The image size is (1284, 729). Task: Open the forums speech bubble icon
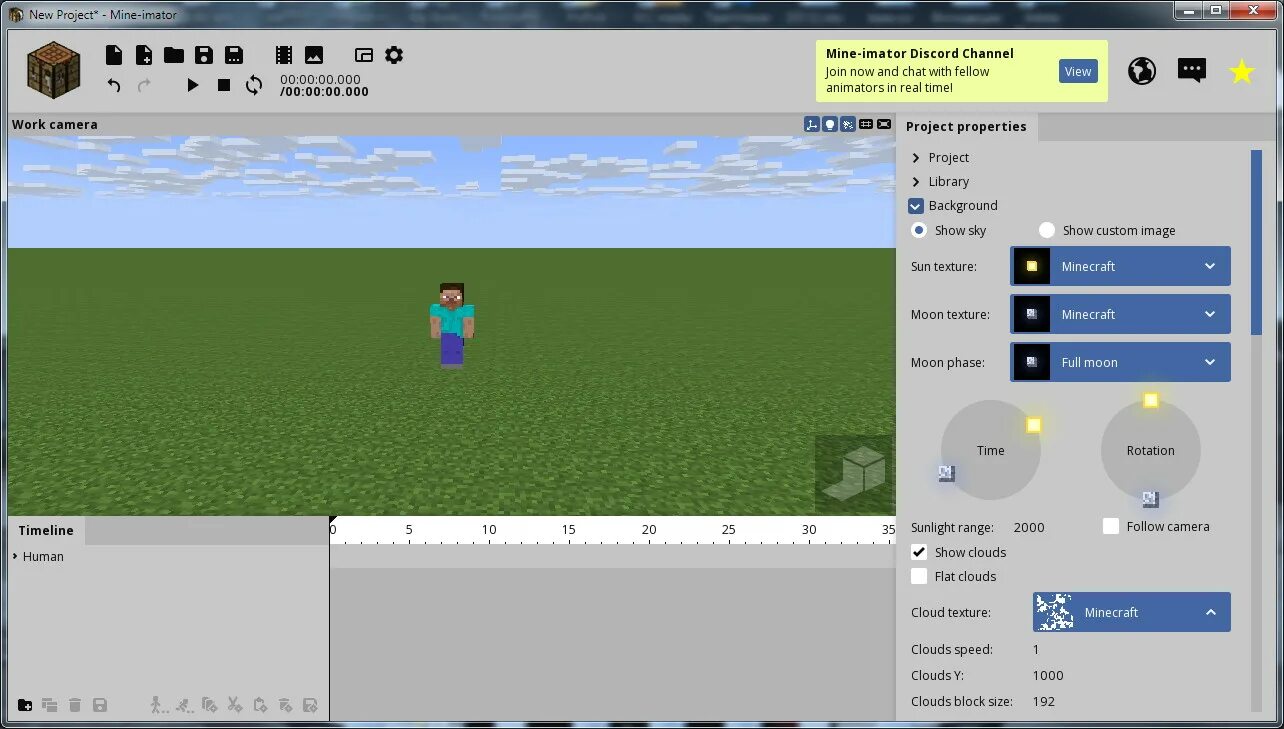tap(1192, 70)
